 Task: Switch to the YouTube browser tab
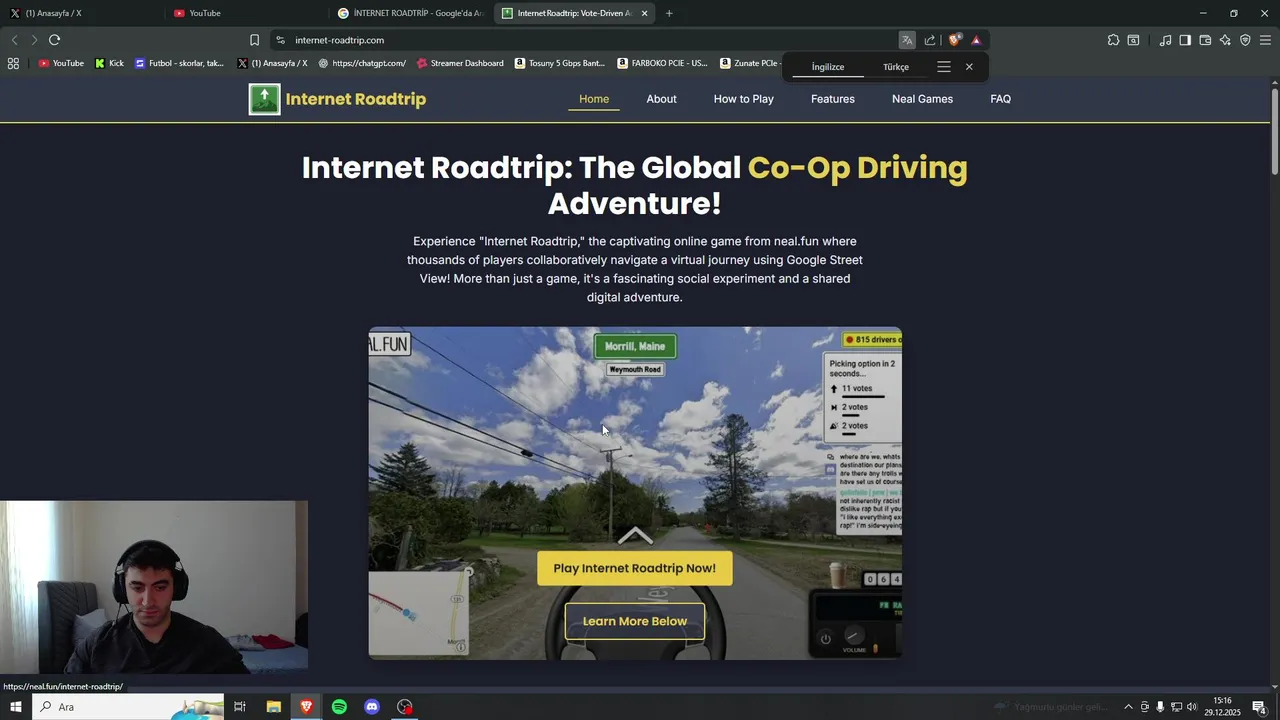point(245,13)
